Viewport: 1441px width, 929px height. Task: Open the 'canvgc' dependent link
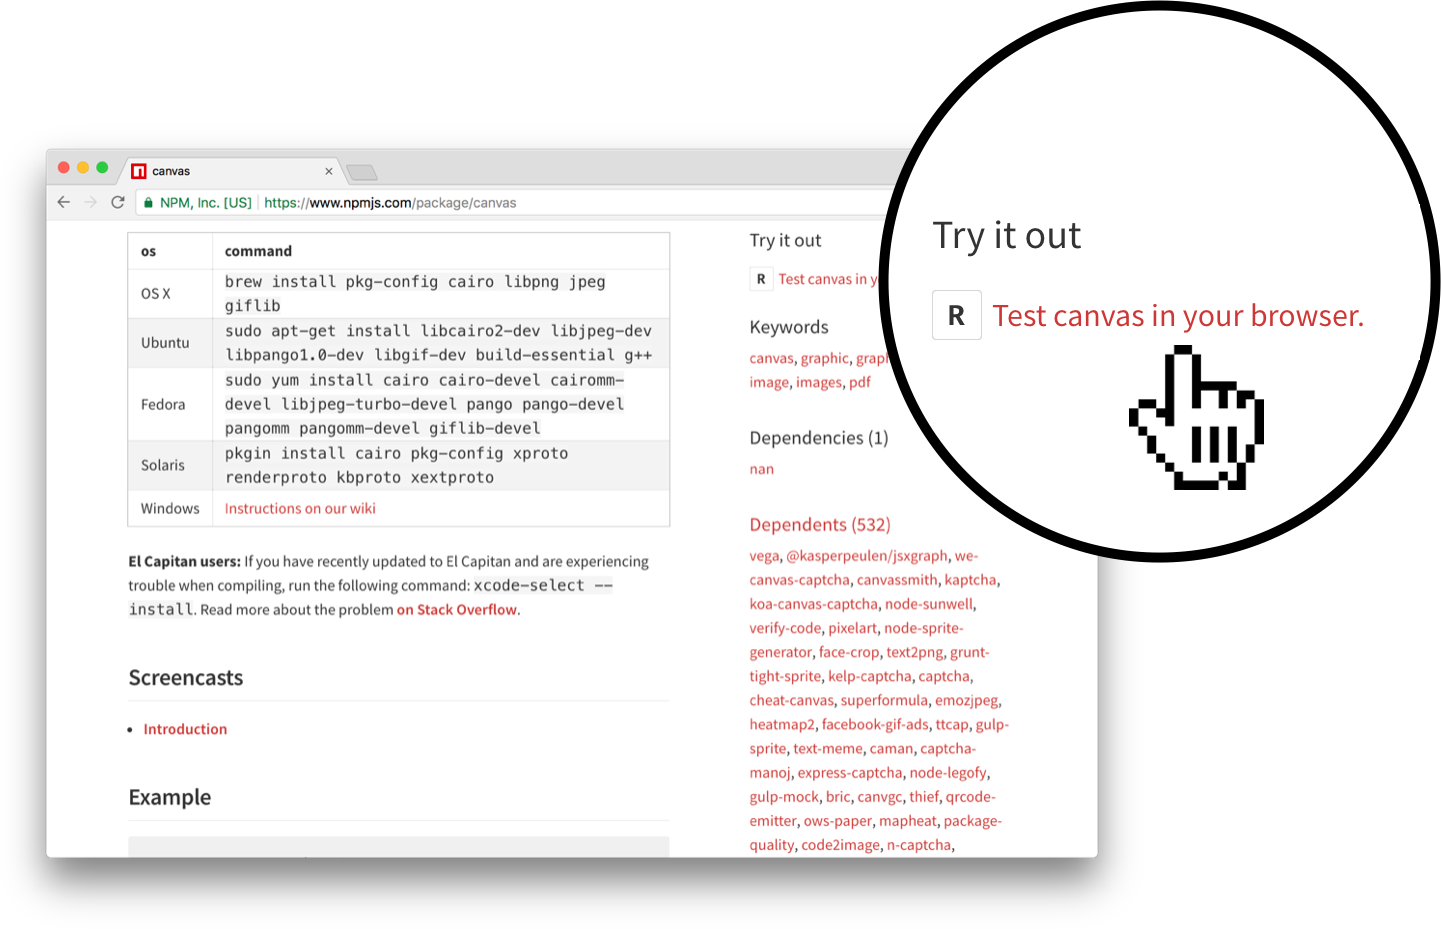pyautogui.click(x=879, y=796)
